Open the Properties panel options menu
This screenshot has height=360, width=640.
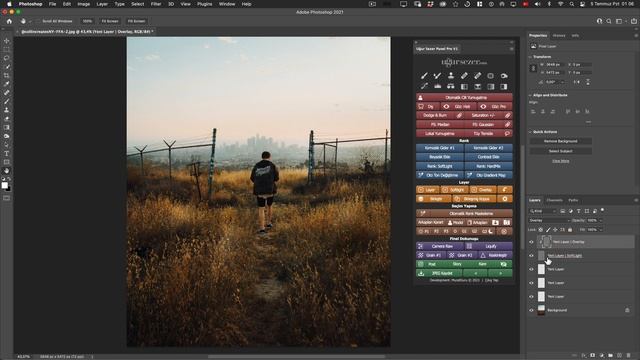tap(636, 36)
